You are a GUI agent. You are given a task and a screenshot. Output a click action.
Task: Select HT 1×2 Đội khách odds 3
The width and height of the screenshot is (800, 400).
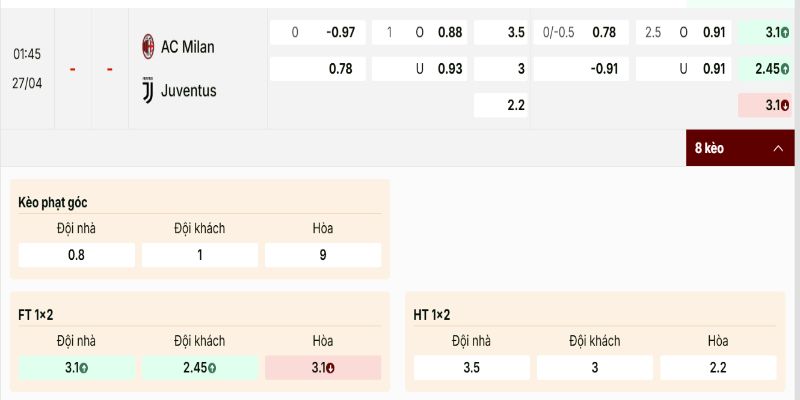point(594,368)
